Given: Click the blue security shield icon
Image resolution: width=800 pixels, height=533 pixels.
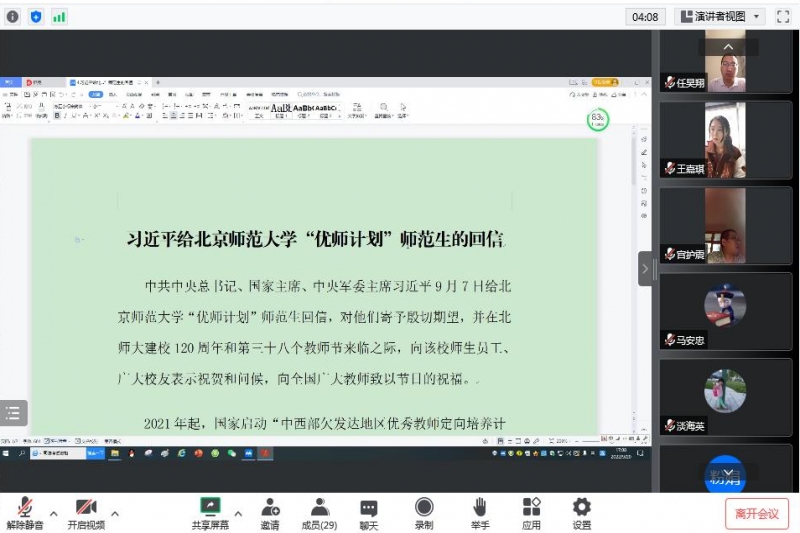Looking at the screenshot, I should click(36, 16).
